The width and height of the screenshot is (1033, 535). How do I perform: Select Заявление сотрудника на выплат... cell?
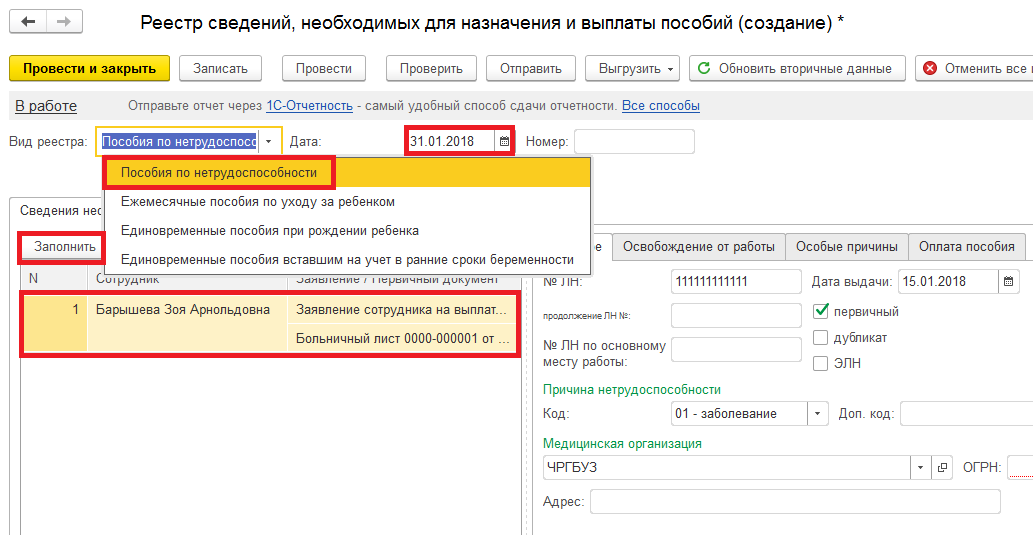pos(403,310)
